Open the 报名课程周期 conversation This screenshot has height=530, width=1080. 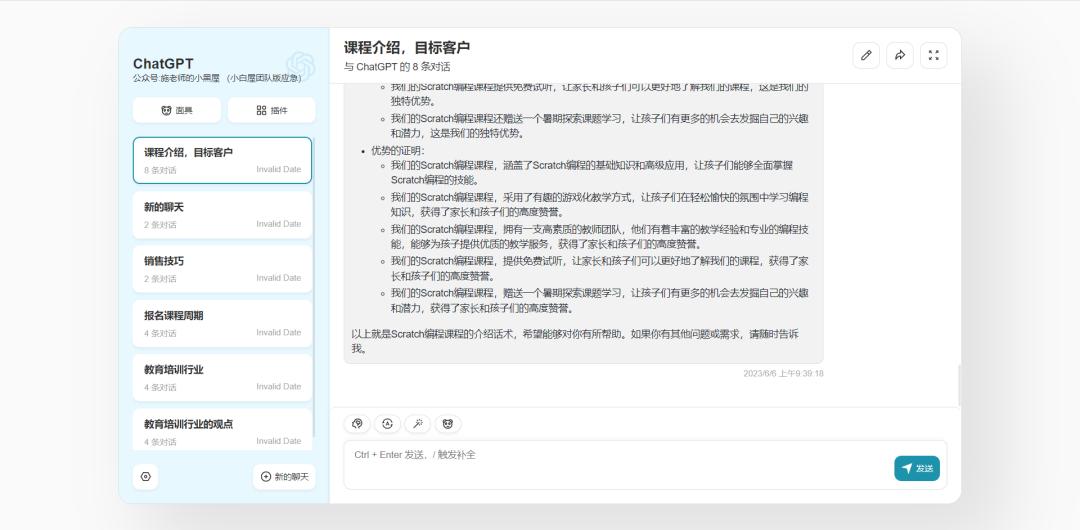222,324
